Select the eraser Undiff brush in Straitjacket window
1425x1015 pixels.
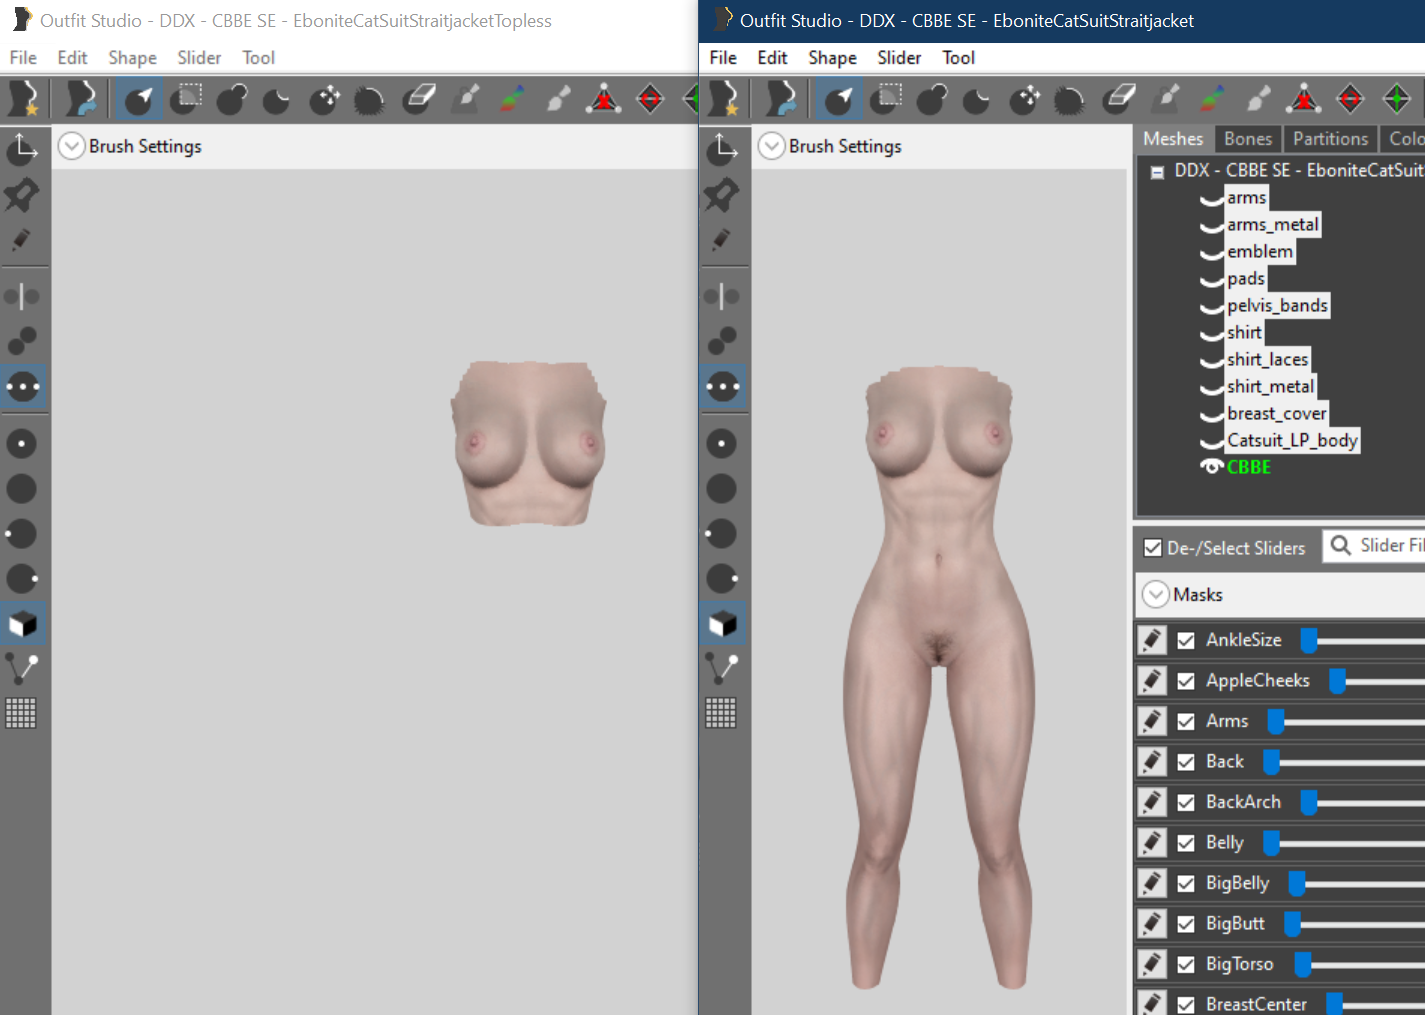pyautogui.click(x=1119, y=99)
